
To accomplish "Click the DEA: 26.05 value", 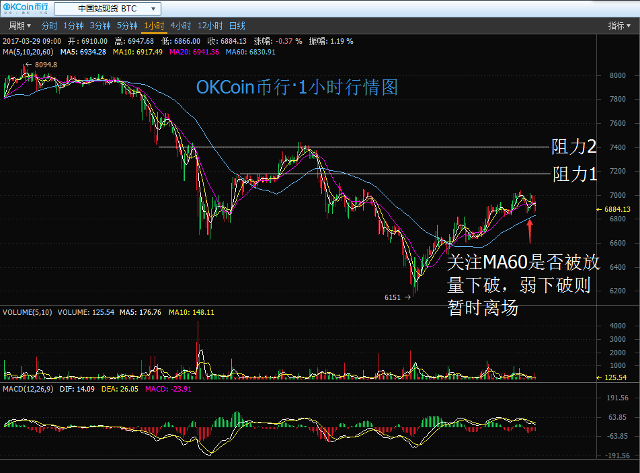I will (120, 389).
